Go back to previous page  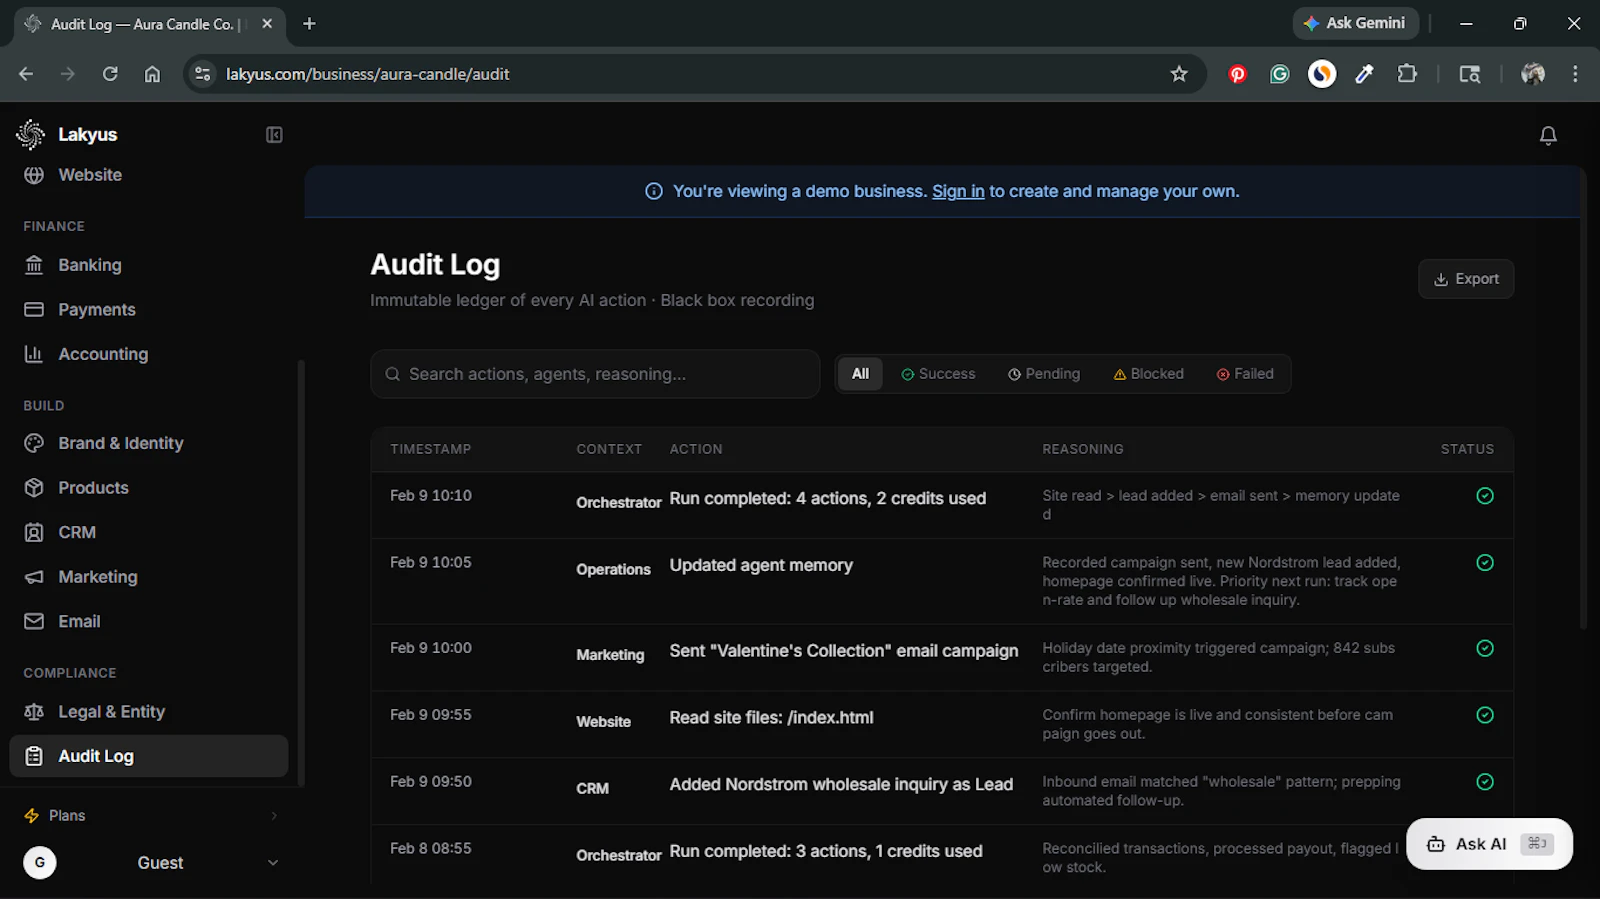pos(26,74)
